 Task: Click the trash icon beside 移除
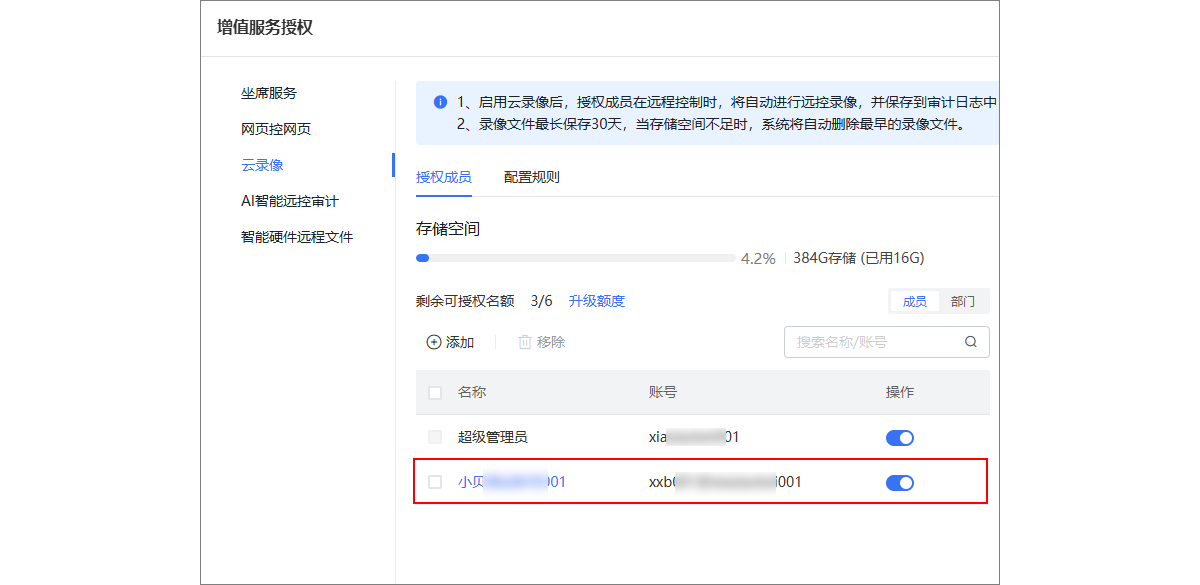(524, 342)
